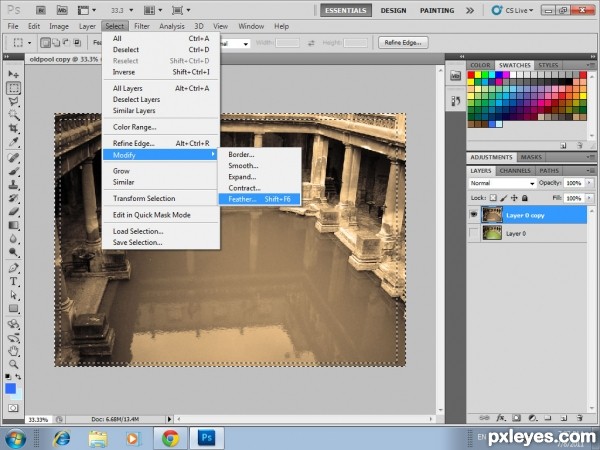Select the Type tool

(14, 281)
